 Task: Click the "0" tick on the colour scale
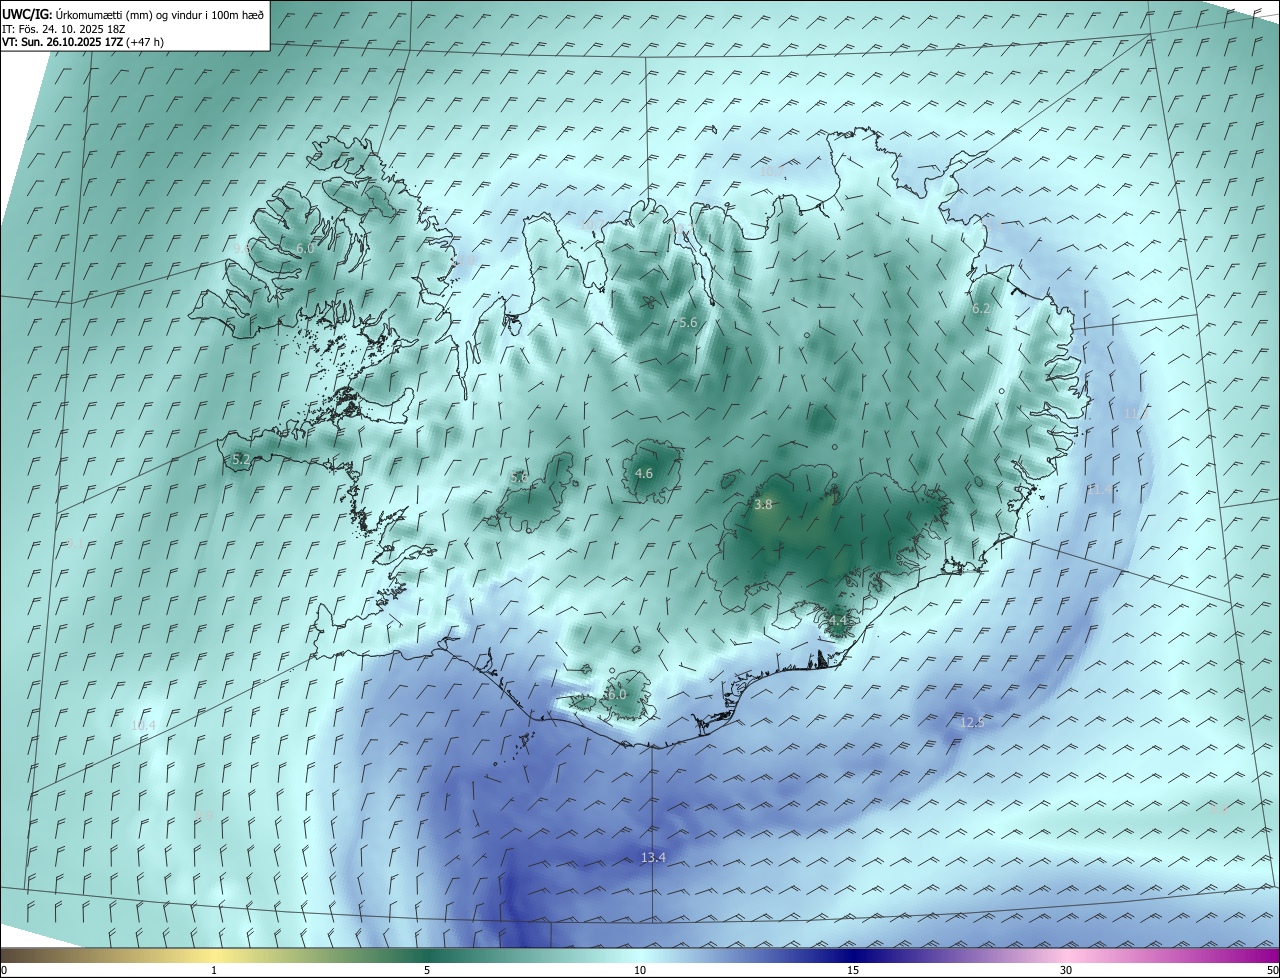click(x=4, y=971)
